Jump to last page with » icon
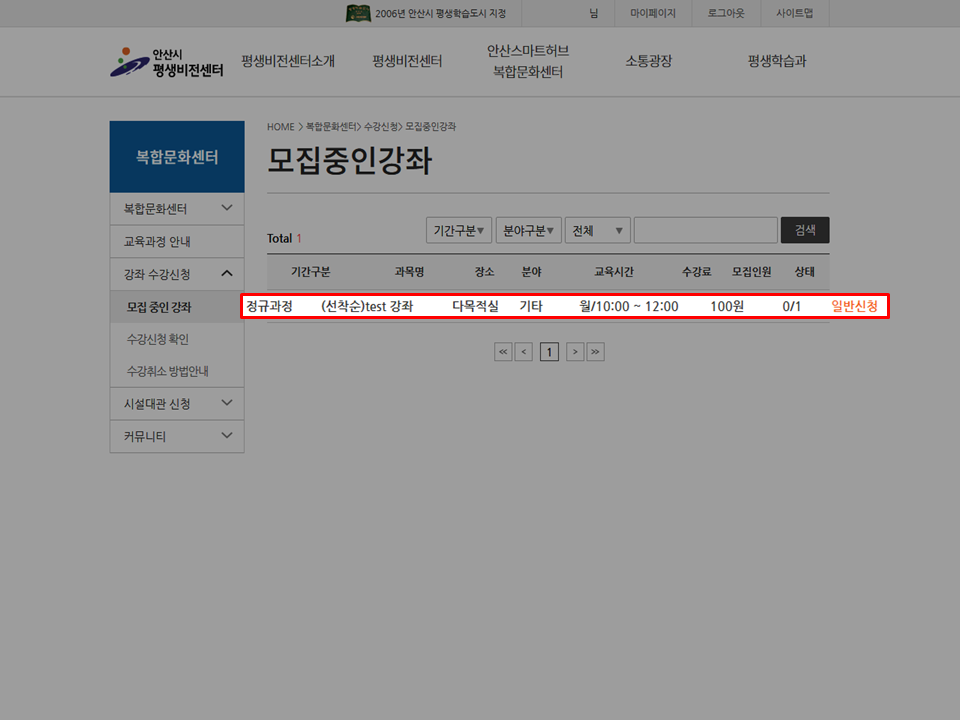Image resolution: width=960 pixels, height=720 pixels. click(595, 351)
